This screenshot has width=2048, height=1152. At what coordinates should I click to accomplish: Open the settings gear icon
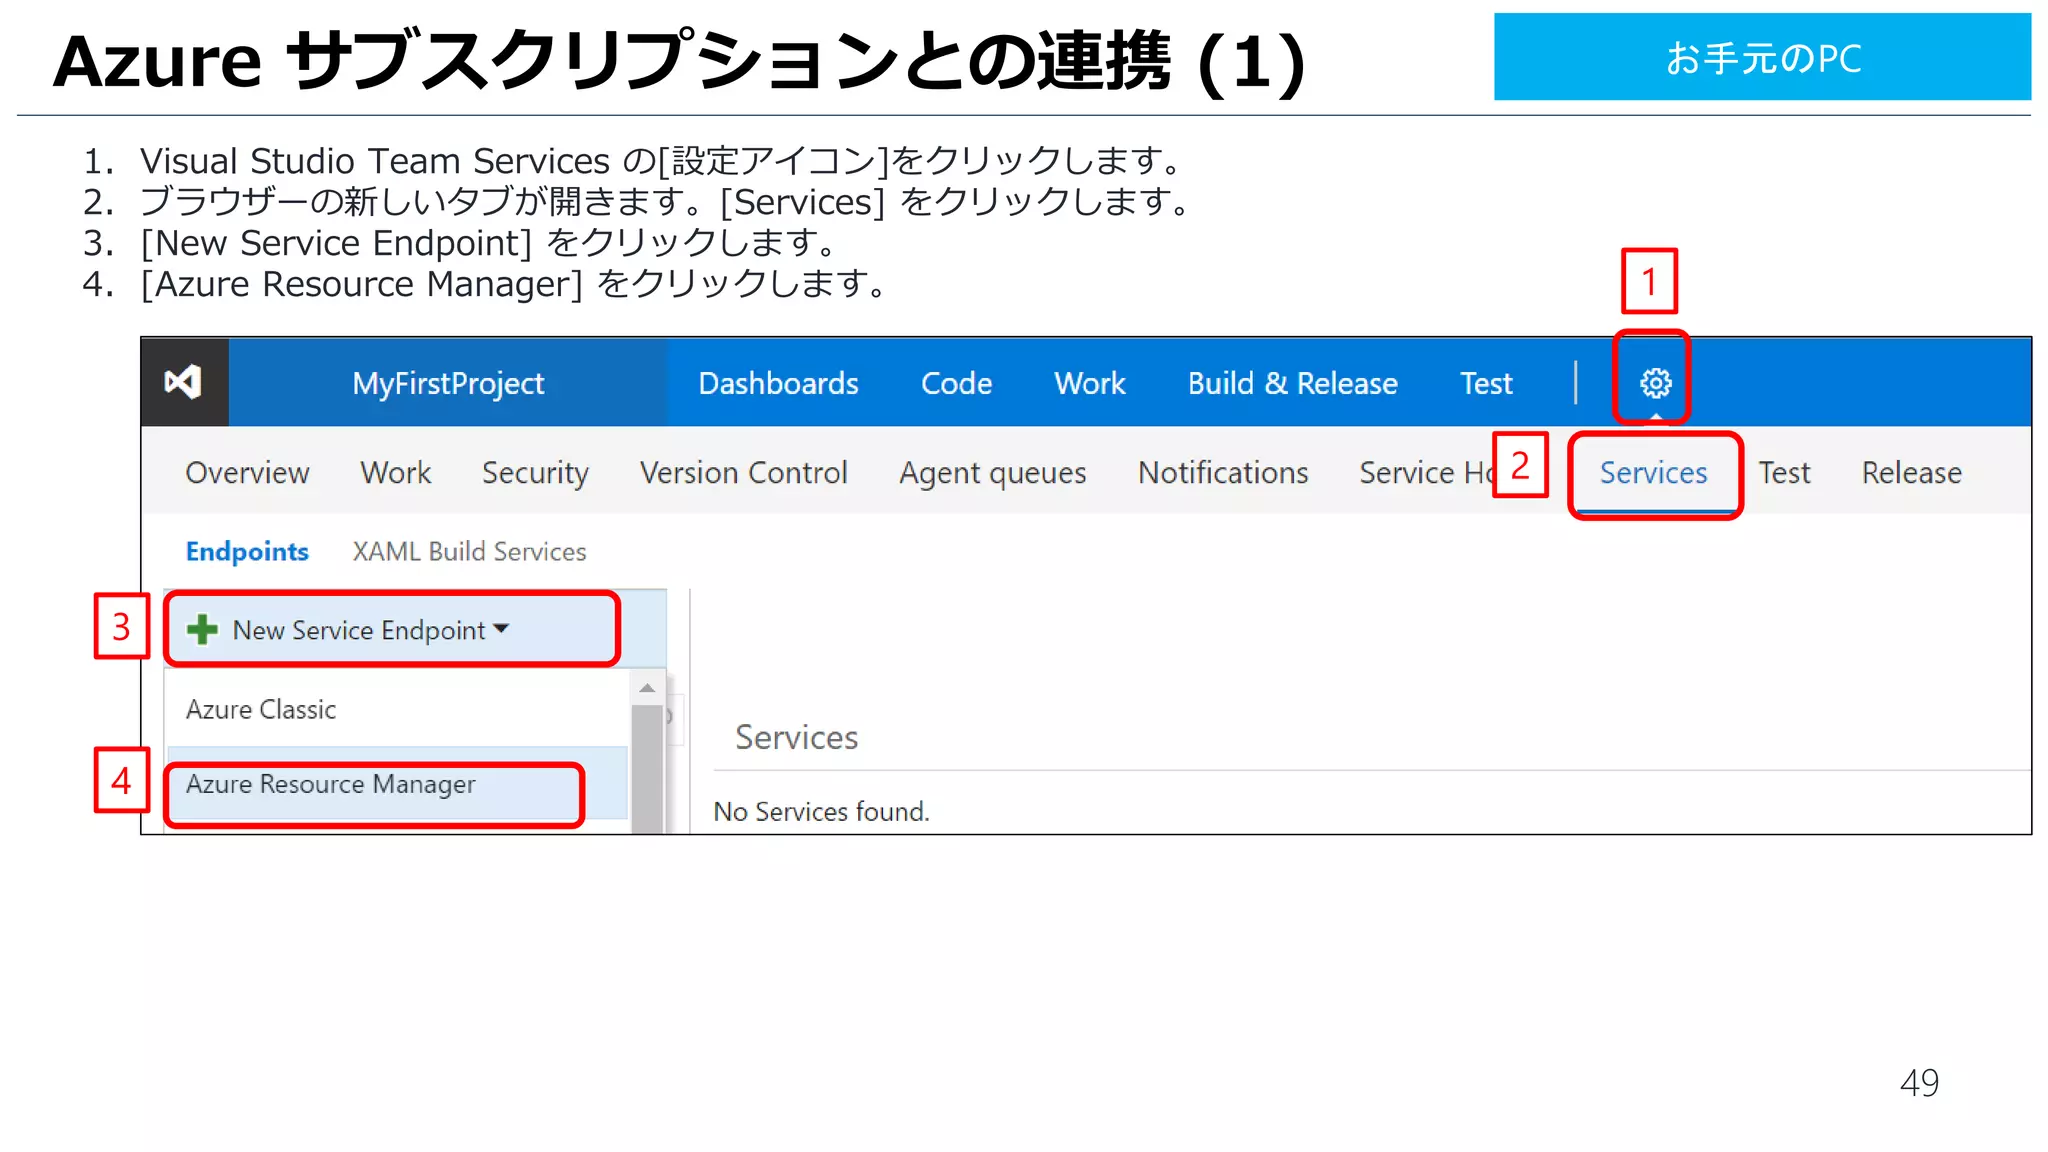pyautogui.click(x=1655, y=383)
